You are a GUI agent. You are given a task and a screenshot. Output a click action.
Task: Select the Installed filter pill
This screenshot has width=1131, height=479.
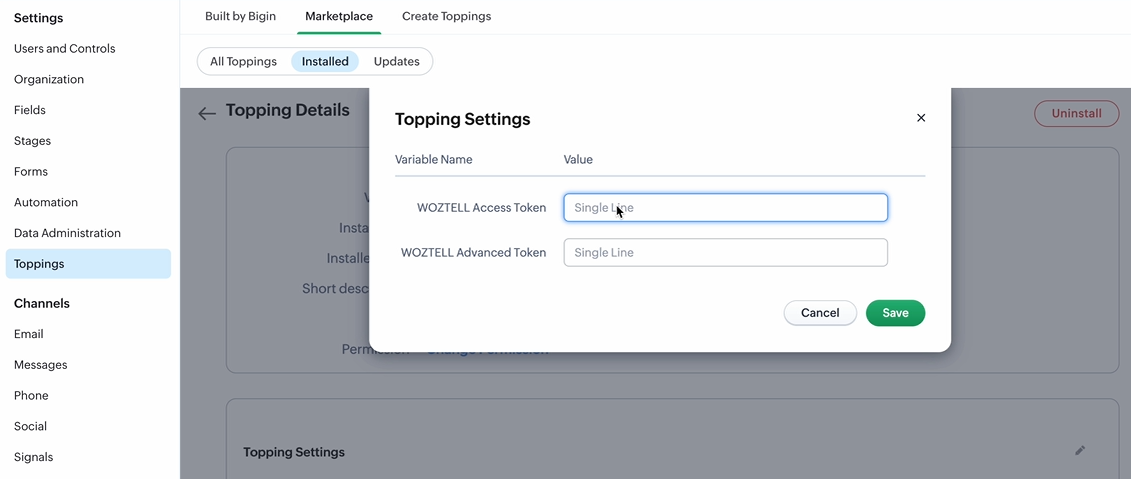(325, 61)
